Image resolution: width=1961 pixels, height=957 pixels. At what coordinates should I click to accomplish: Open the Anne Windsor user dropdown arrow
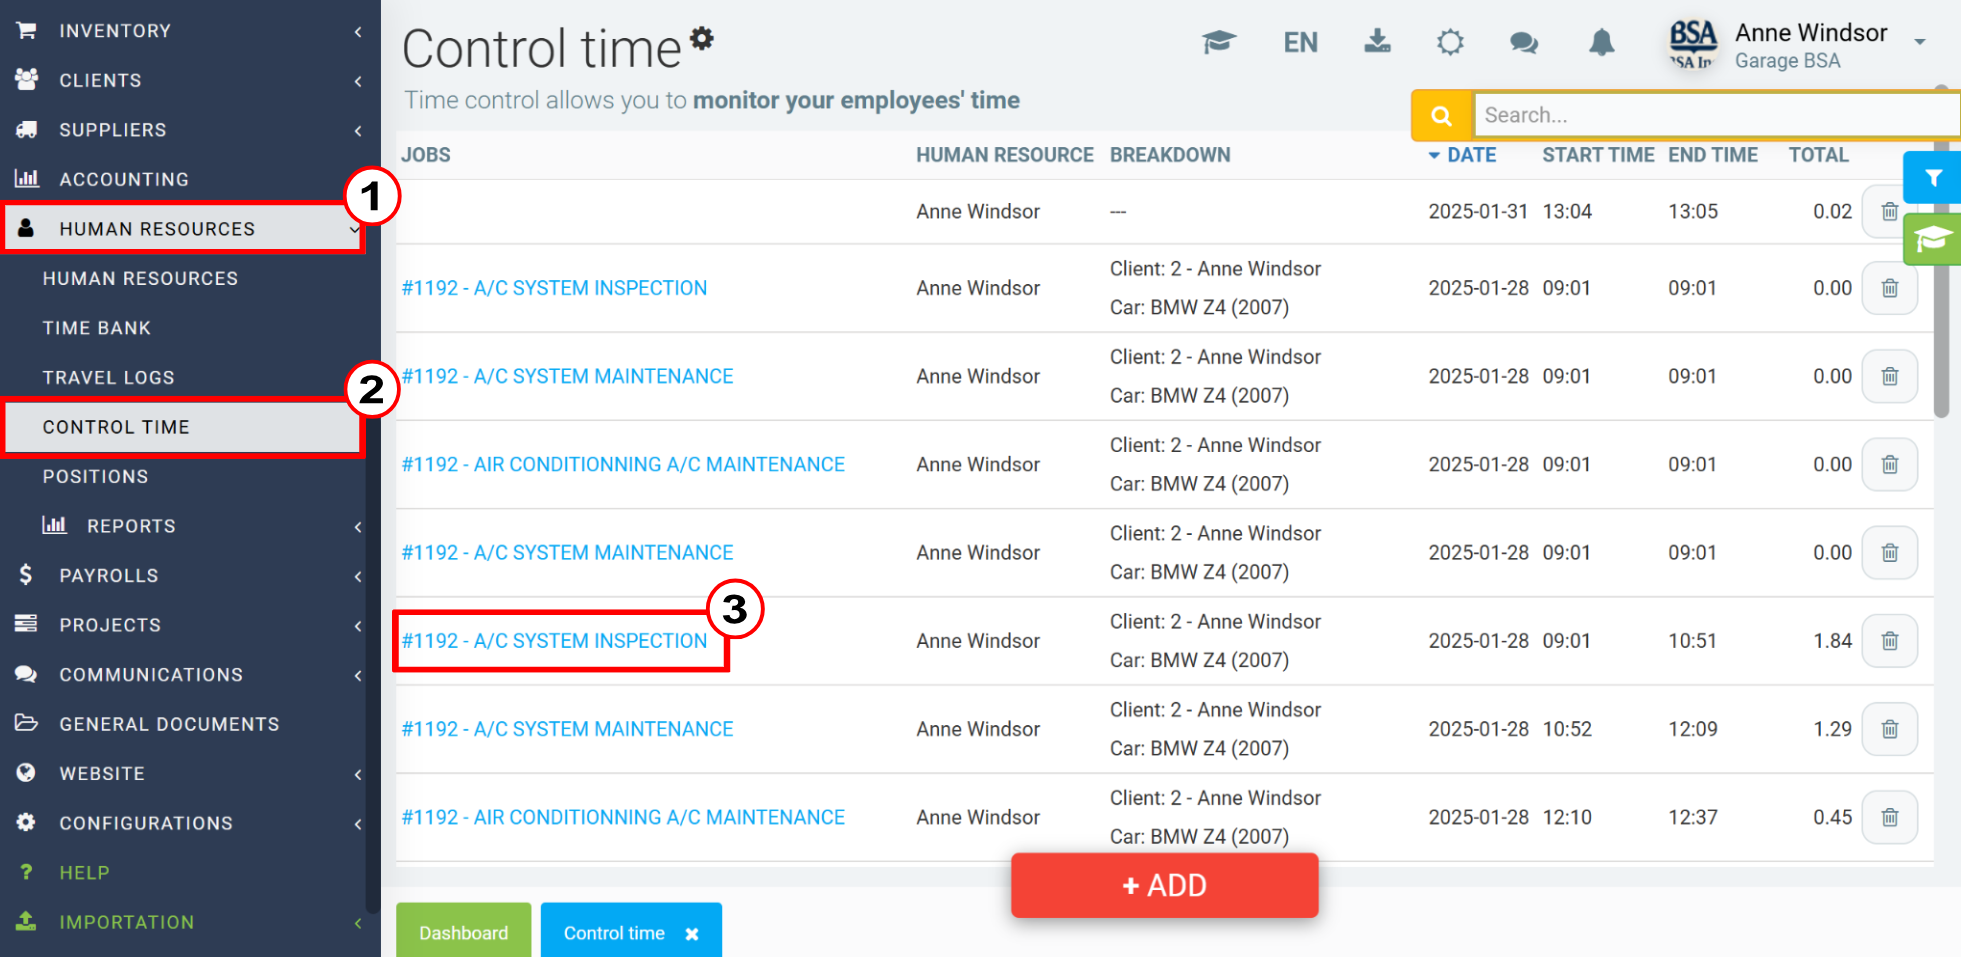(1919, 42)
